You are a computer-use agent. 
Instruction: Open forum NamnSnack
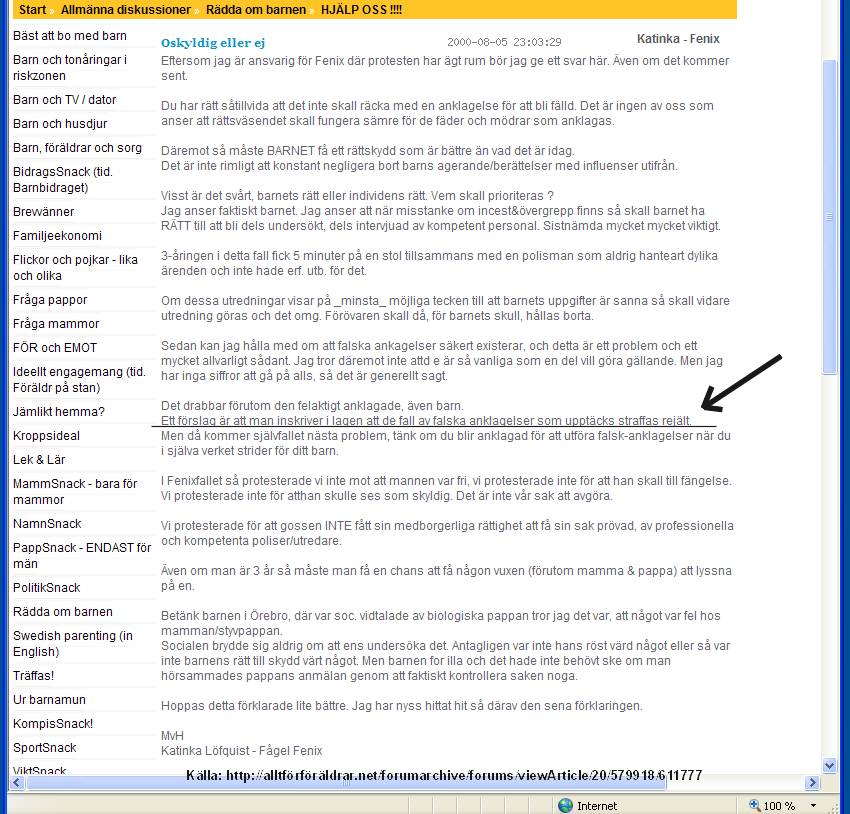[x=47, y=524]
